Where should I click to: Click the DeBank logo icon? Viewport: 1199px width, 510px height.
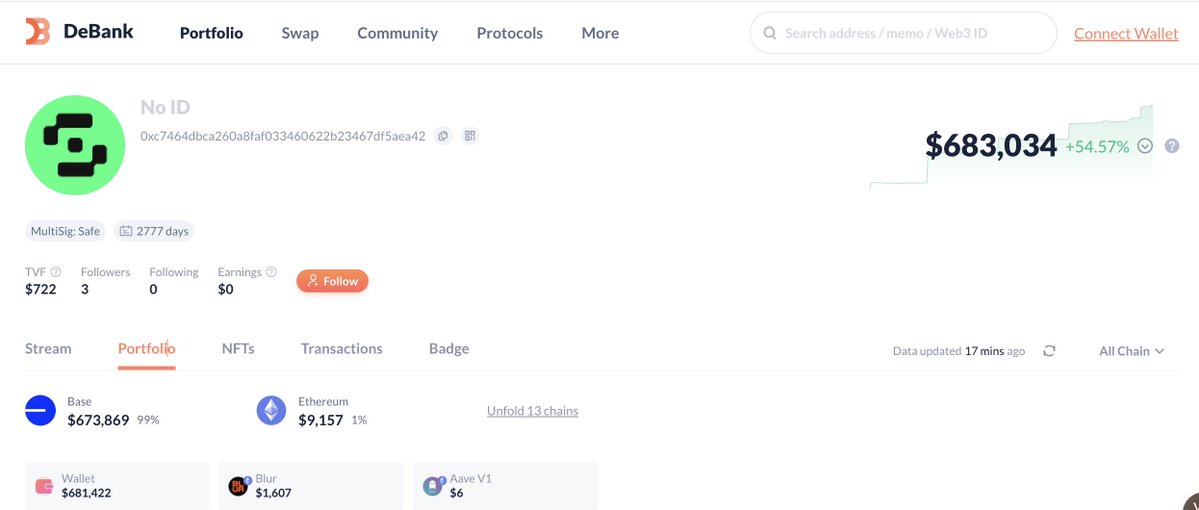[37, 32]
